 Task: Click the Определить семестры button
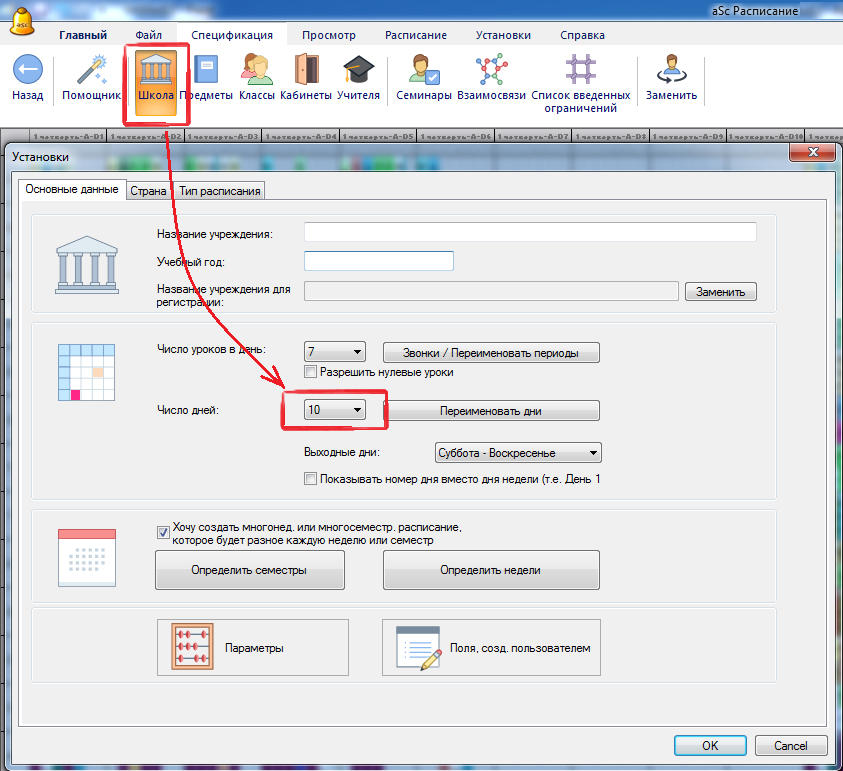[x=249, y=570]
